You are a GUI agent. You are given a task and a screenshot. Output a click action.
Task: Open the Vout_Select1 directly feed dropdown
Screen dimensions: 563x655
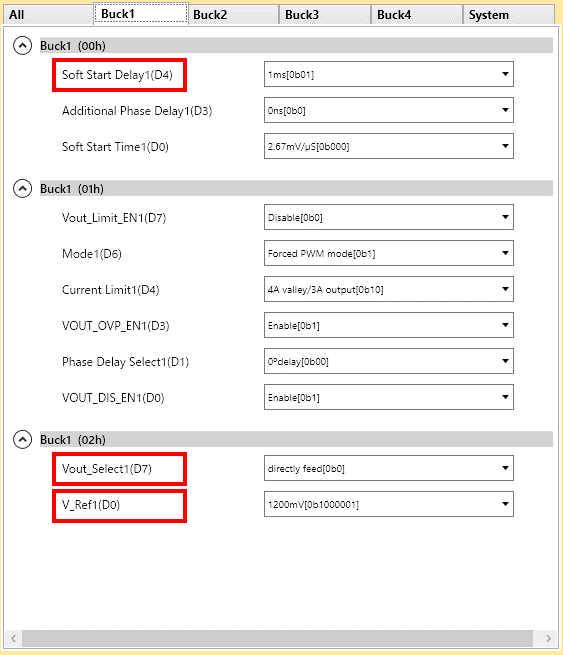pos(388,468)
